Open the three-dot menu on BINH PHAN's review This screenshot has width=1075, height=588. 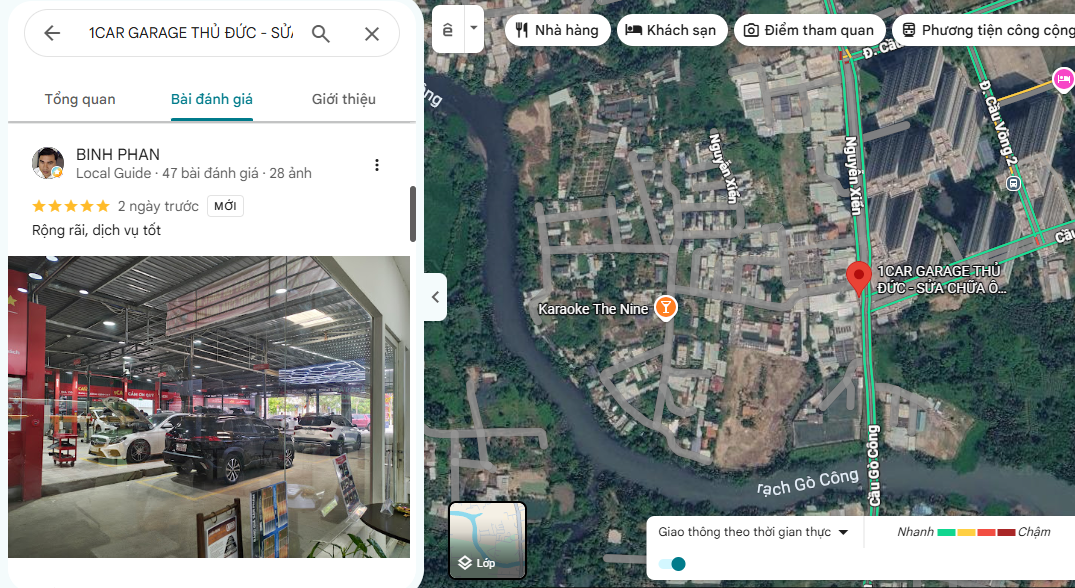376,165
